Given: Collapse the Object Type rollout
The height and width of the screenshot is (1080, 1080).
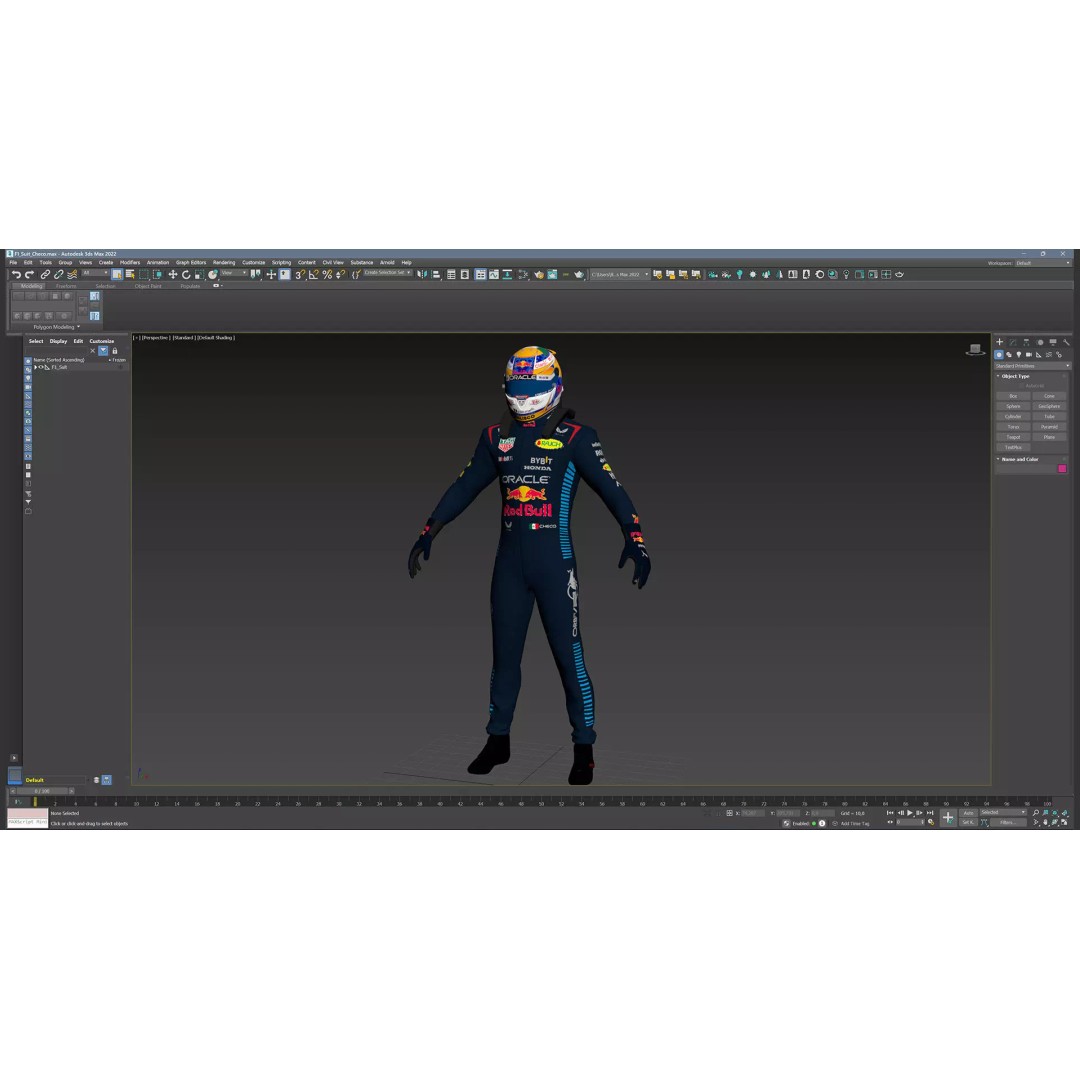Looking at the screenshot, I should coord(998,376).
